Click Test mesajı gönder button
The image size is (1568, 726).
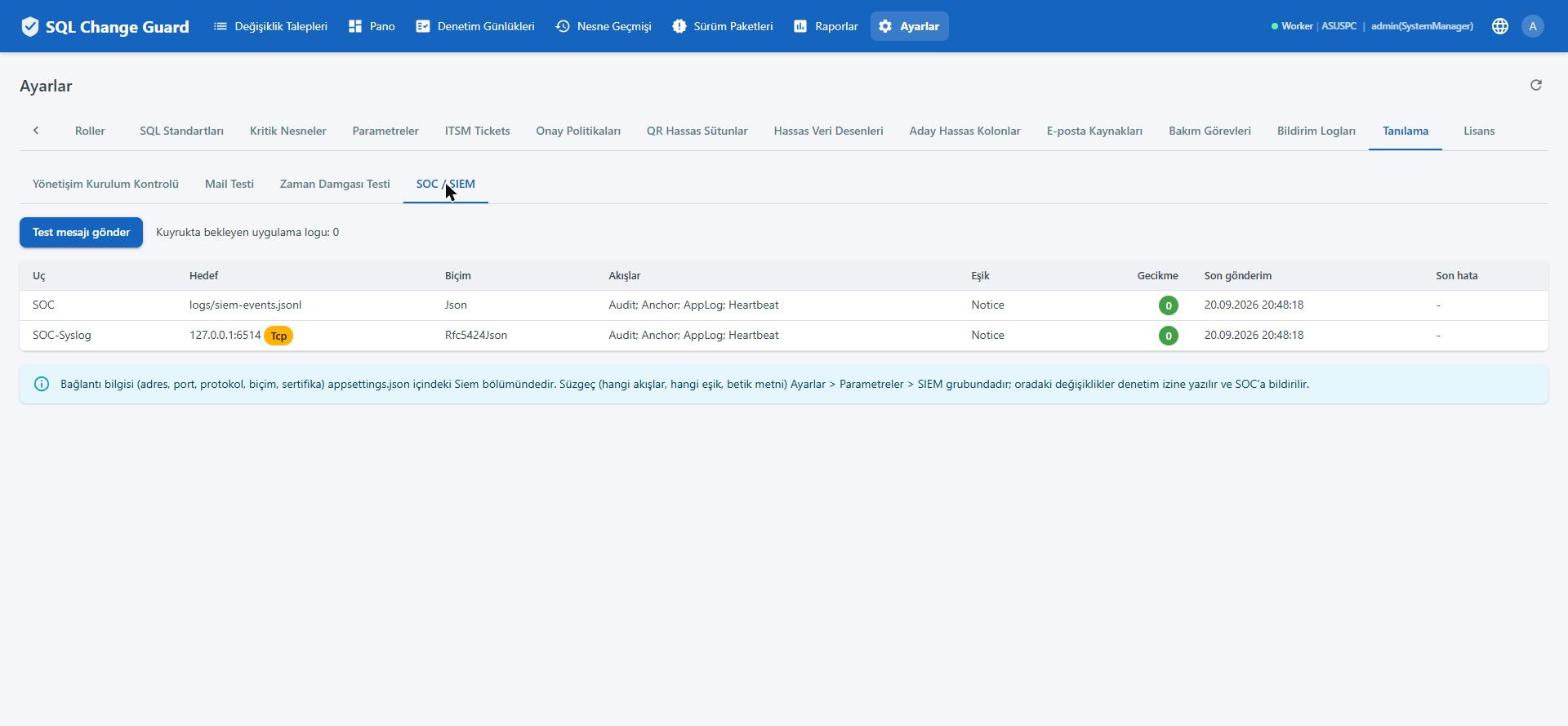(x=81, y=232)
